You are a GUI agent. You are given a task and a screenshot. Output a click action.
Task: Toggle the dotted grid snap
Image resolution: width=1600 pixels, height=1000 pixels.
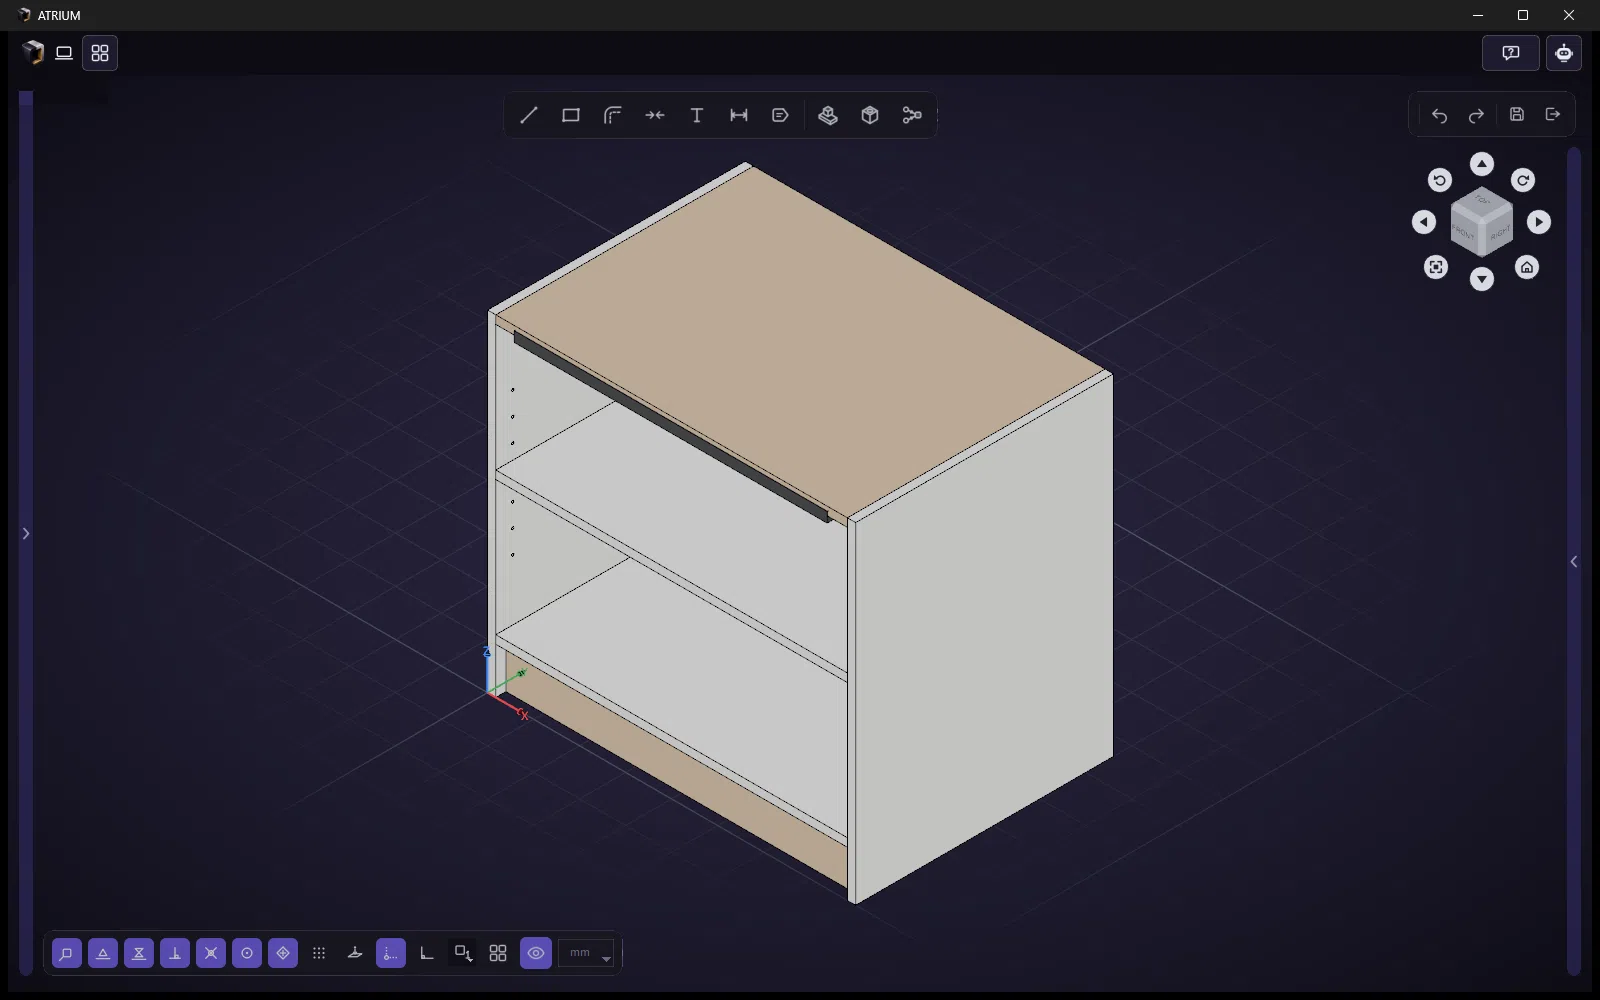[319, 953]
